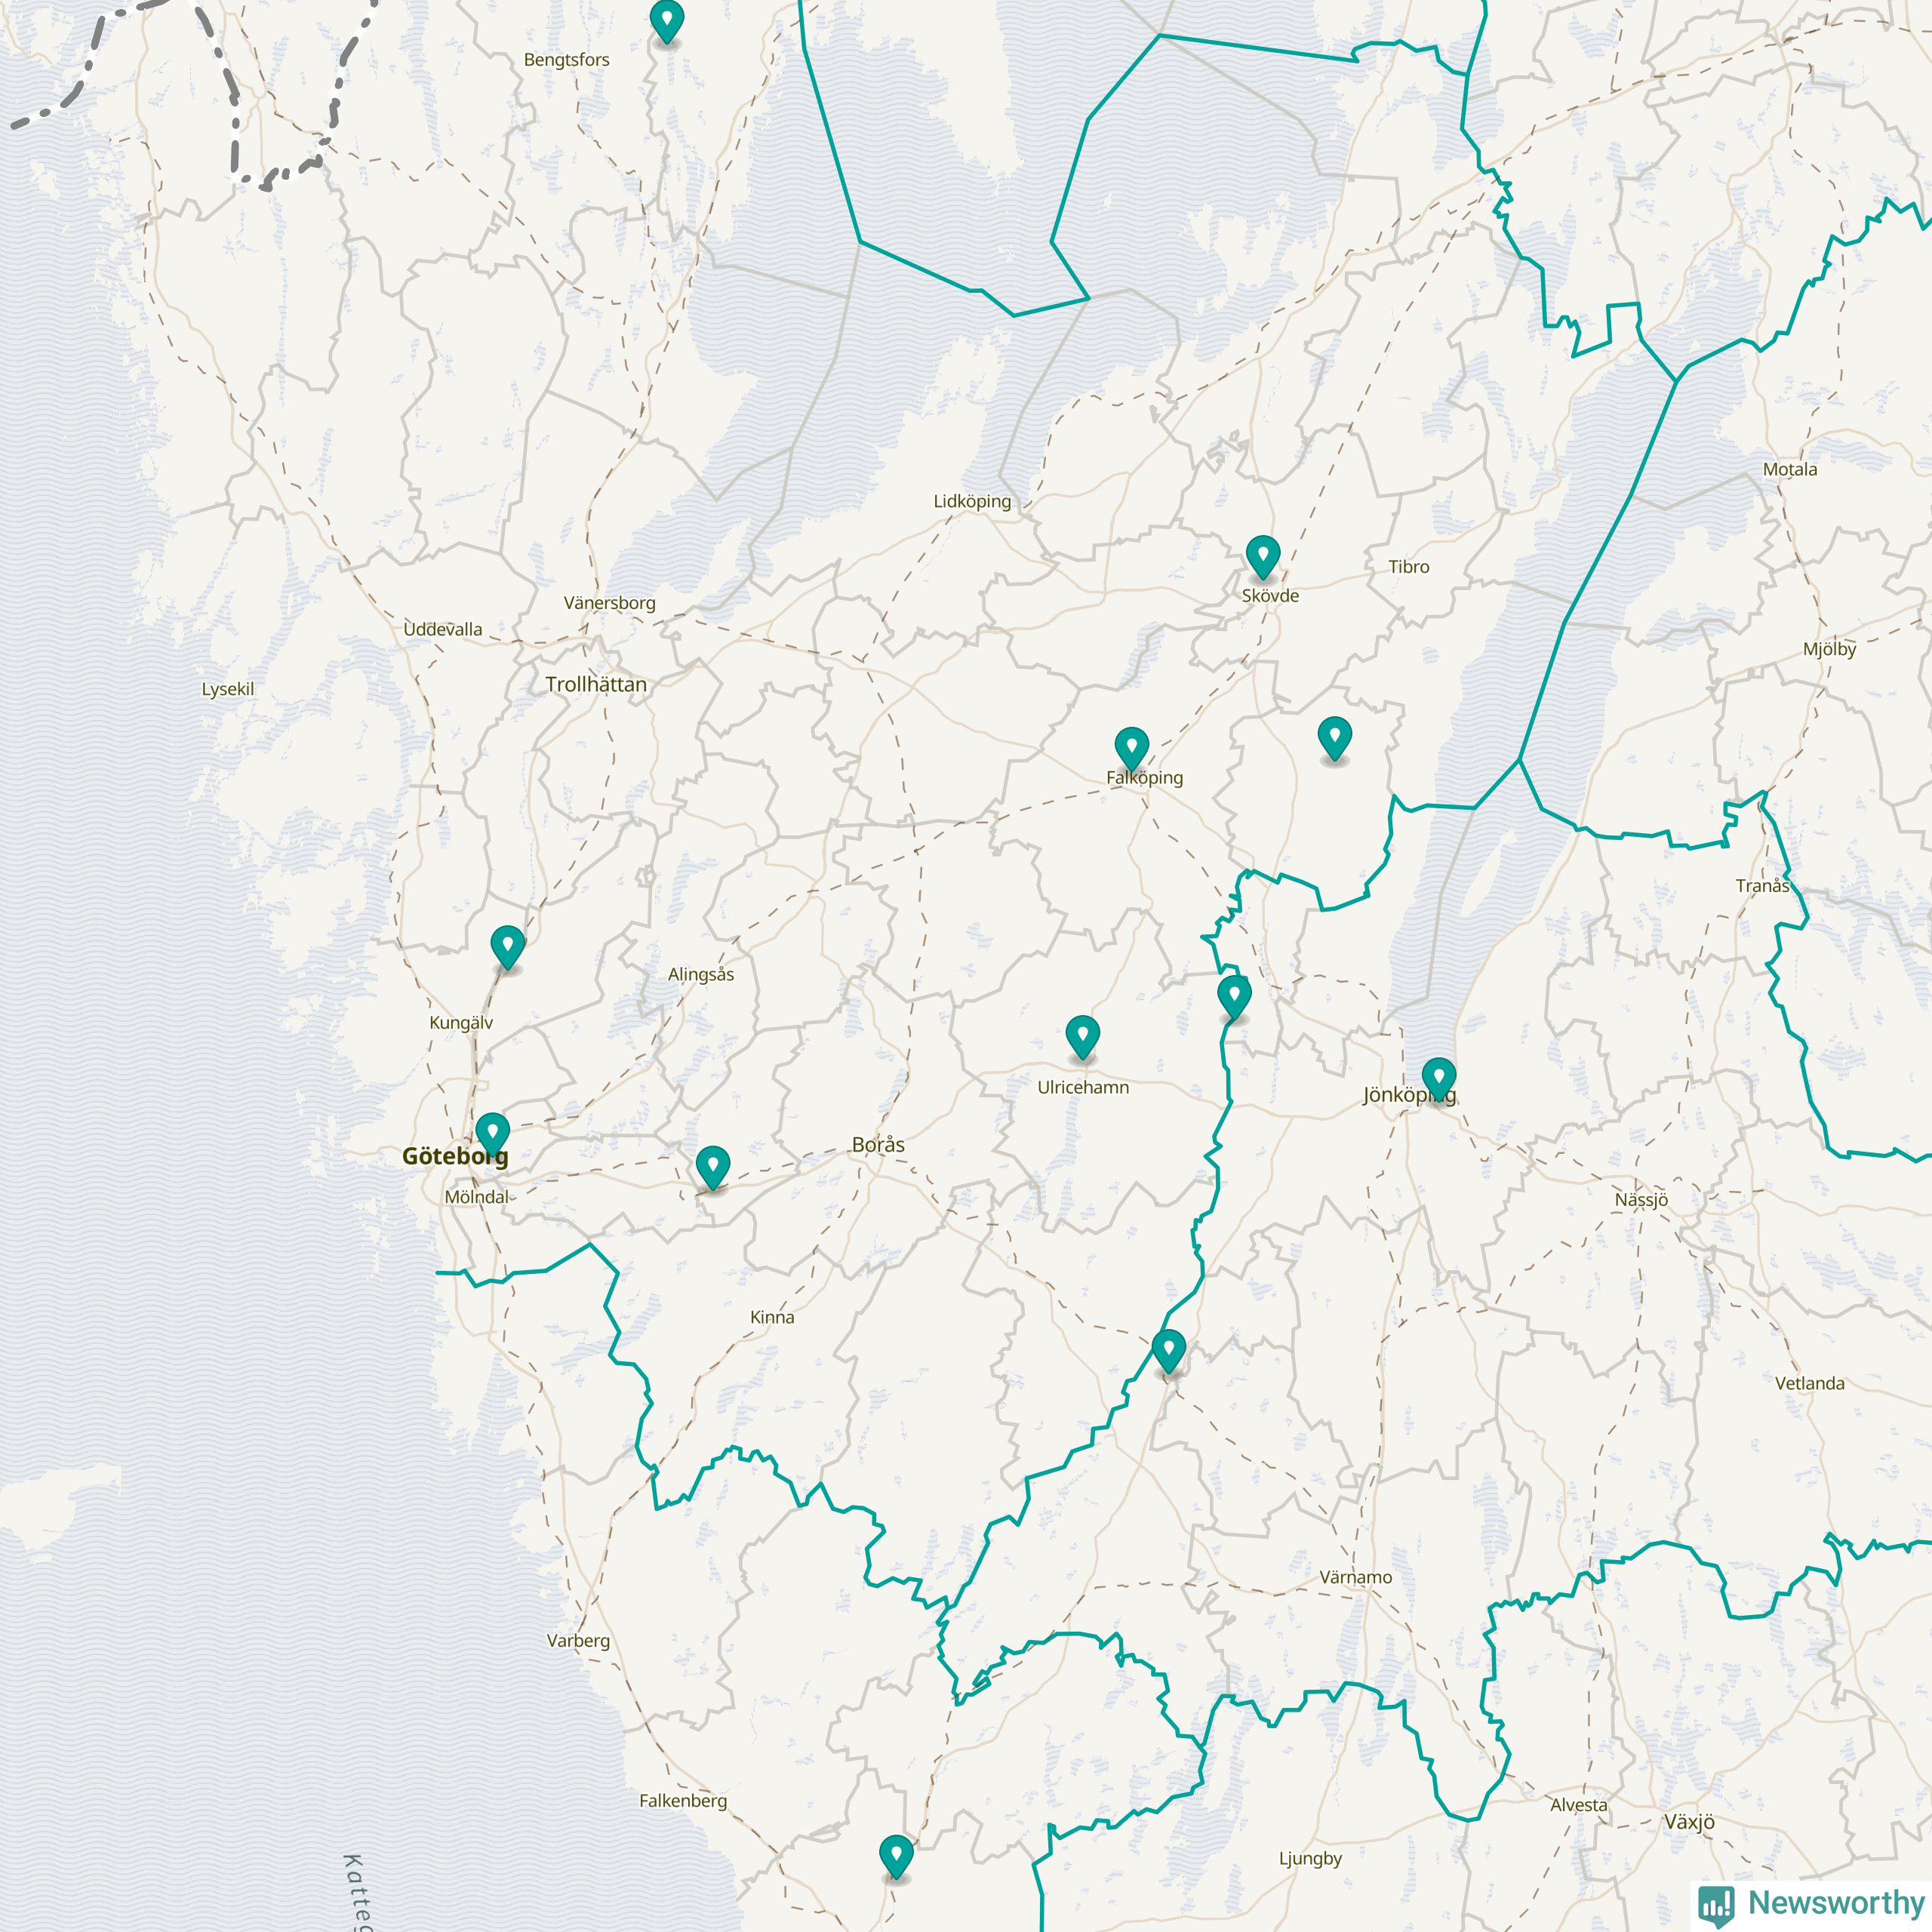The width and height of the screenshot is (1932, 1932).
Task: Click the pin at Jönköping
Action: point(1439,1079)
